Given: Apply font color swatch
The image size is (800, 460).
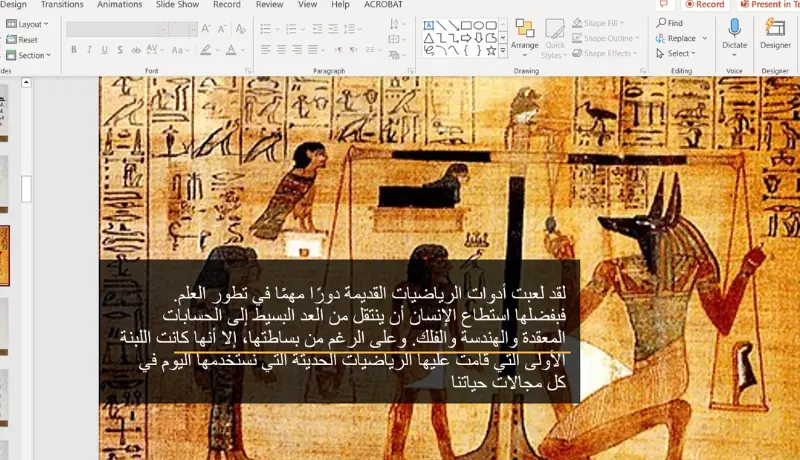Looking at the screenshot, I should tap(231, 50).
